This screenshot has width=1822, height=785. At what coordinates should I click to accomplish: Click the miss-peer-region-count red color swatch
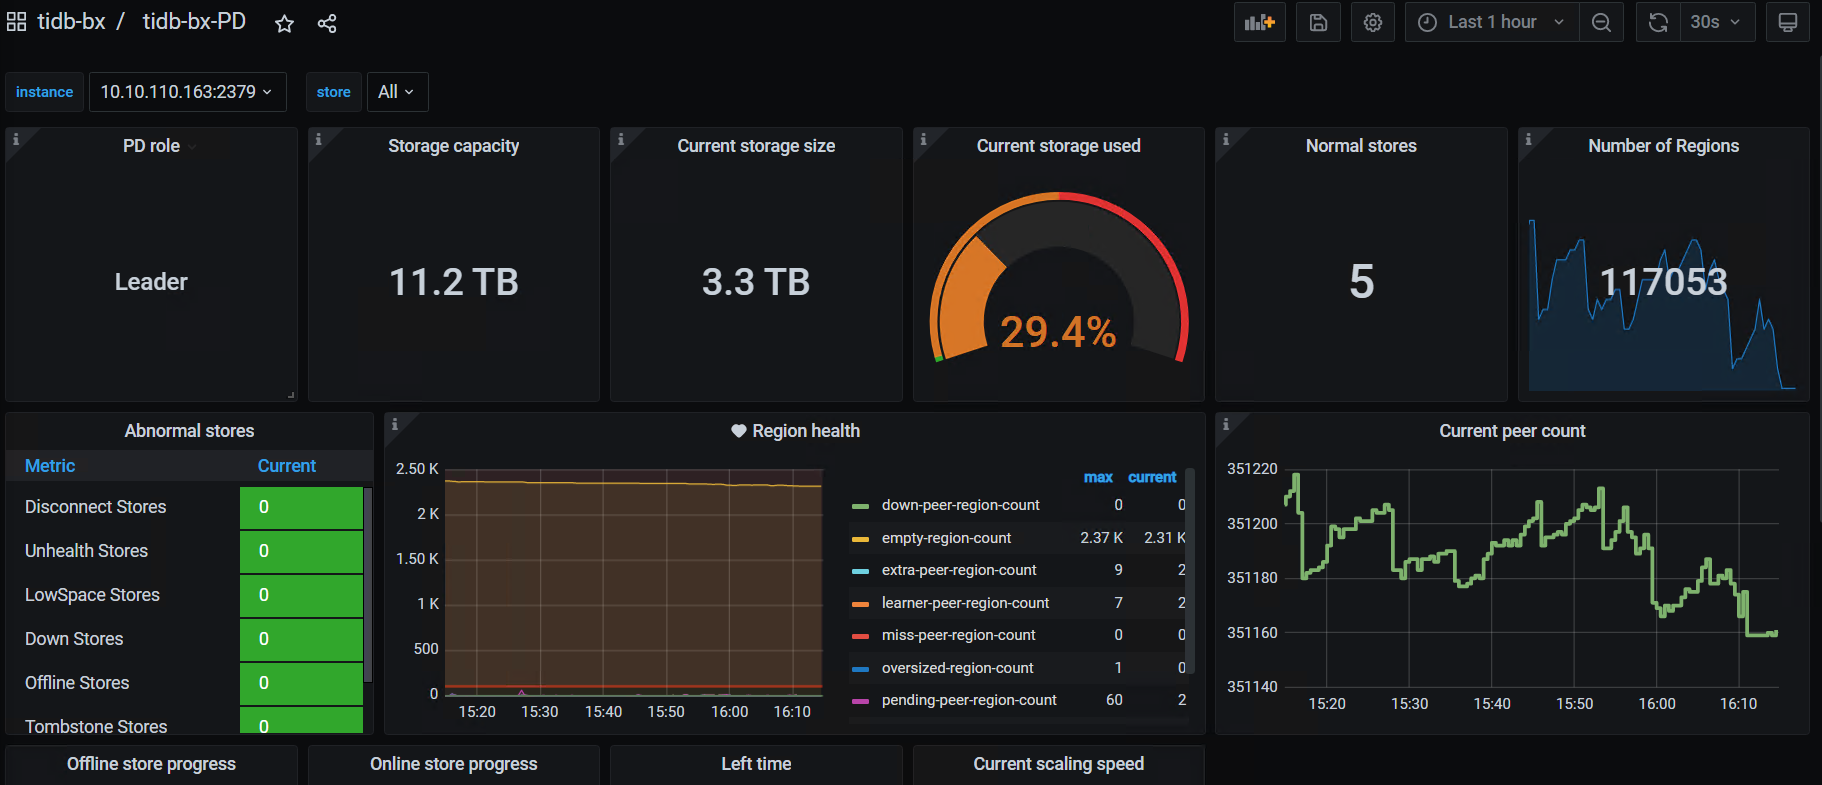coord(860,636)
